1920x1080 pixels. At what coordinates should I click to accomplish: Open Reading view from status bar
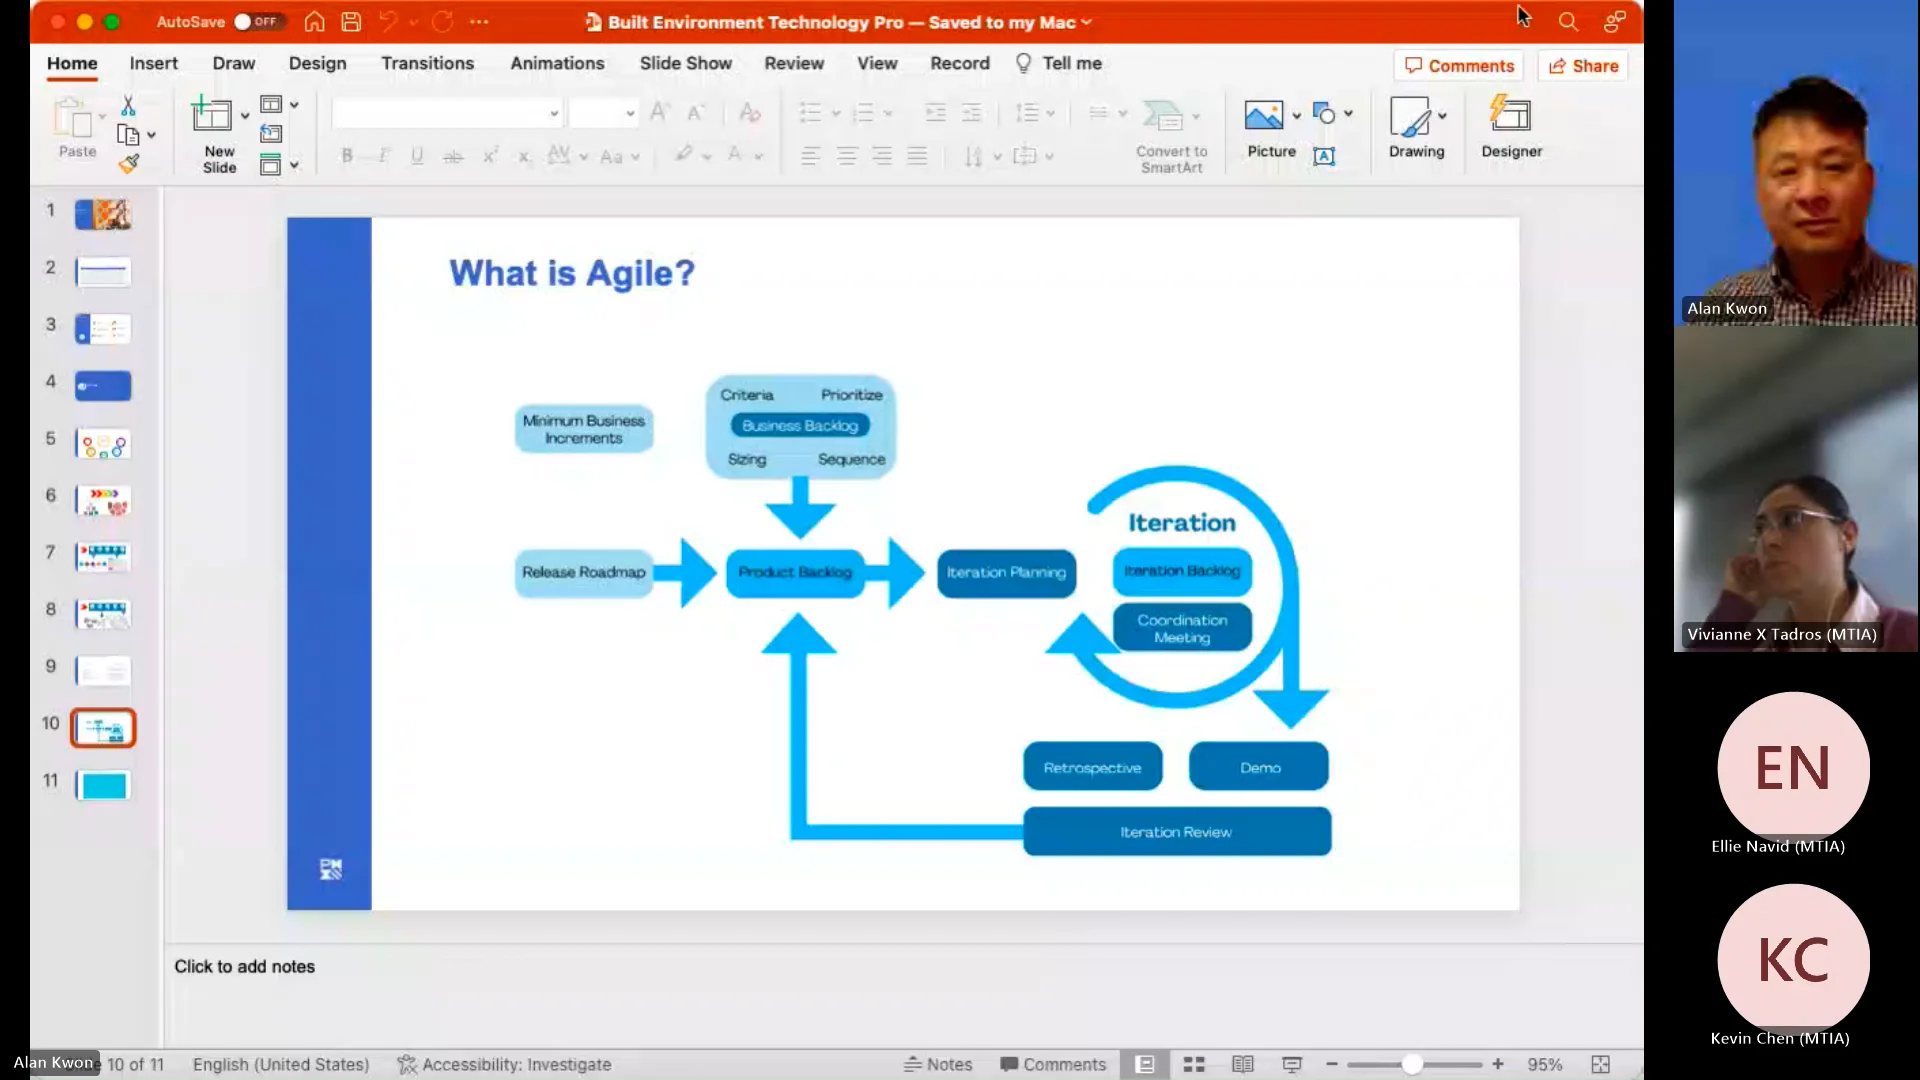[x=1242, y=1064]
